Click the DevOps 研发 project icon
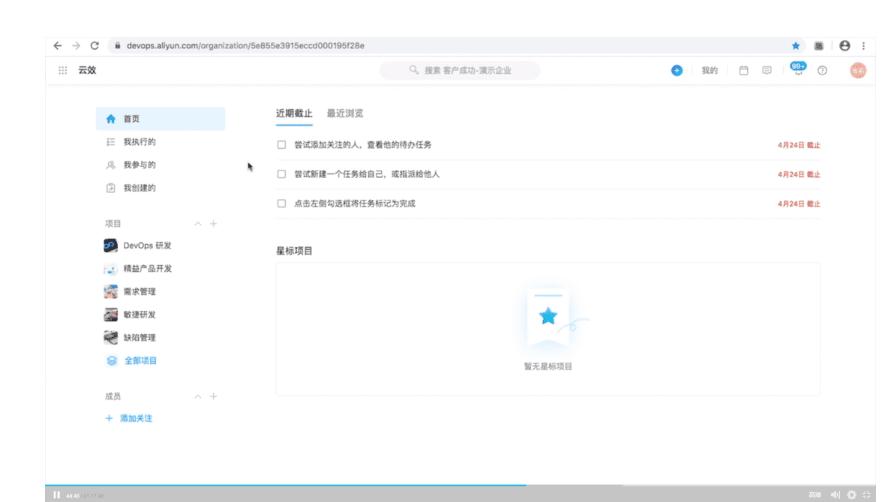 point(111,246)
